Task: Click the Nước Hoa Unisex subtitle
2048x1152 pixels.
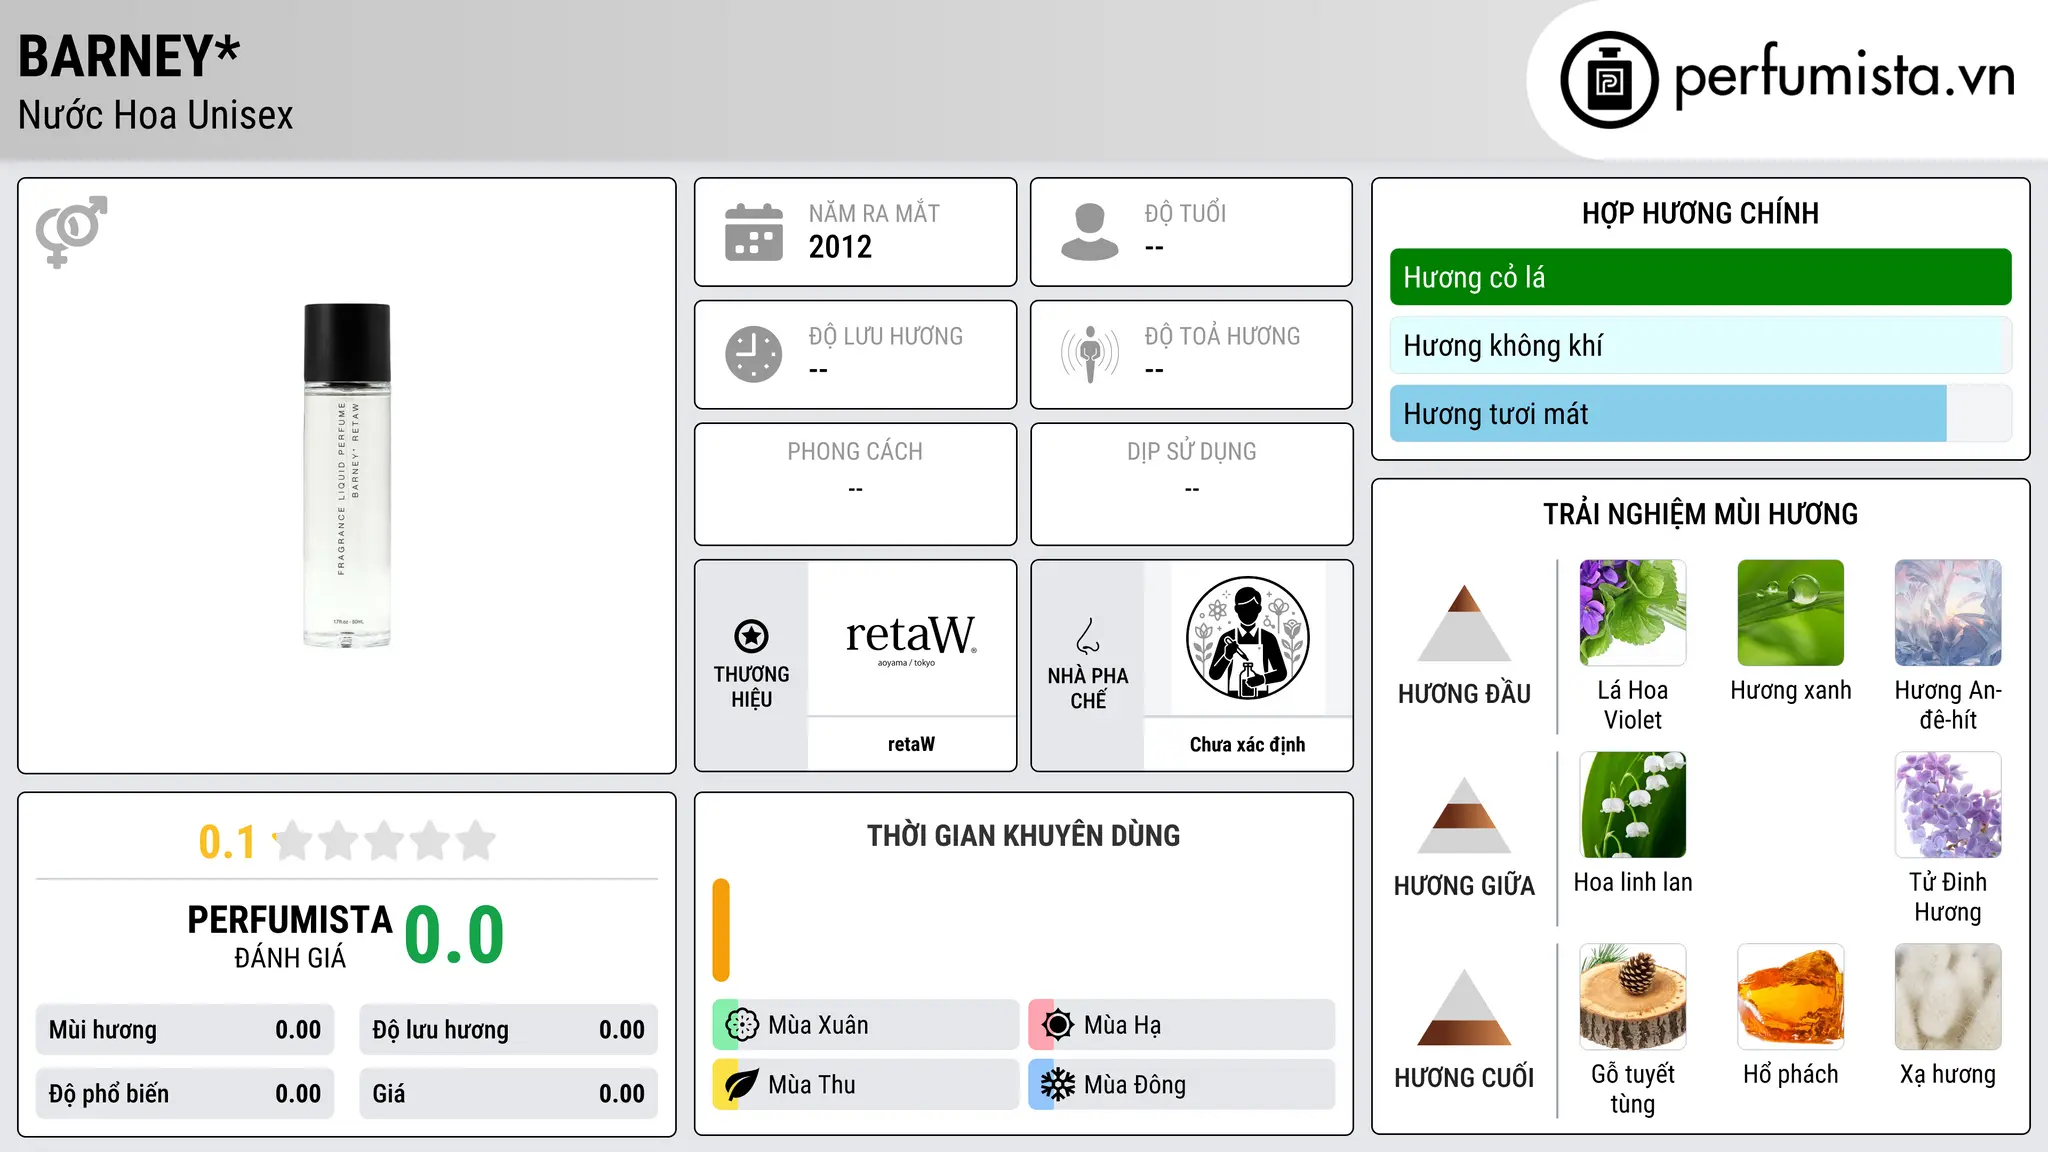Action: click(x=156, y=116)
